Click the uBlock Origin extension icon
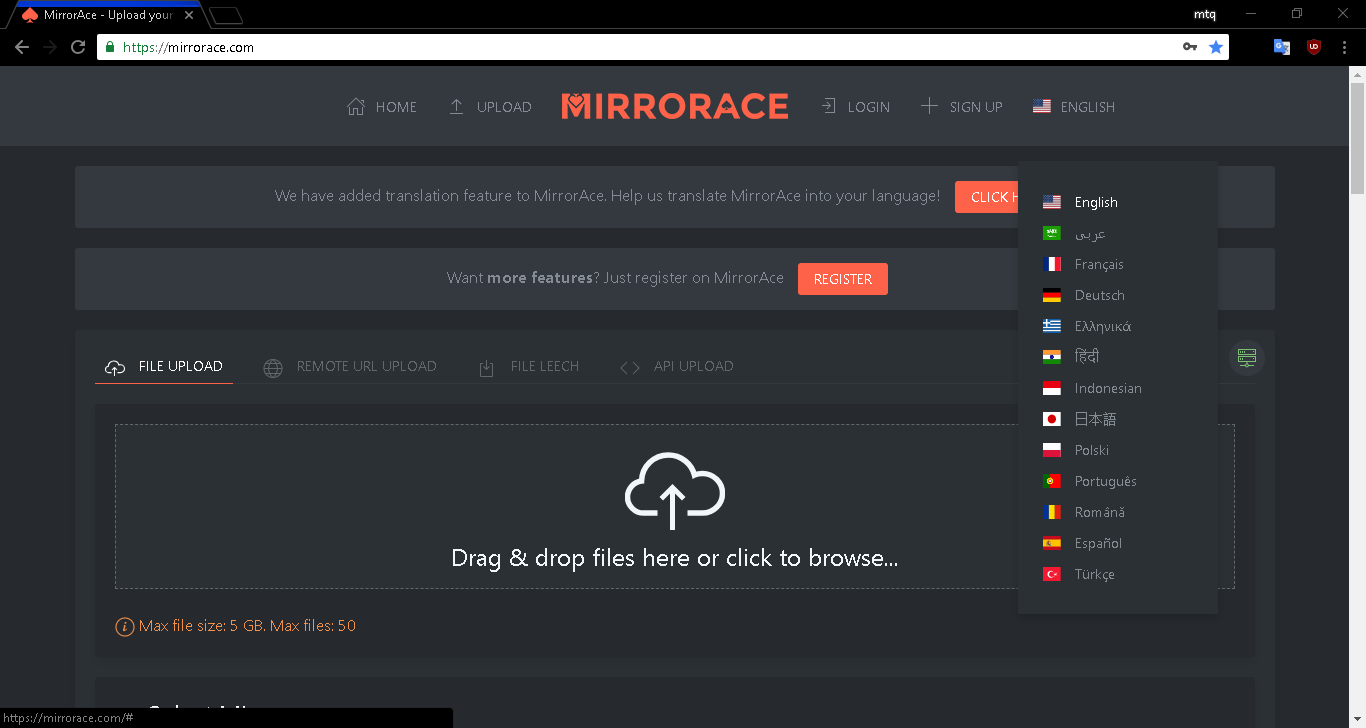 click(x=1314, y=47)
